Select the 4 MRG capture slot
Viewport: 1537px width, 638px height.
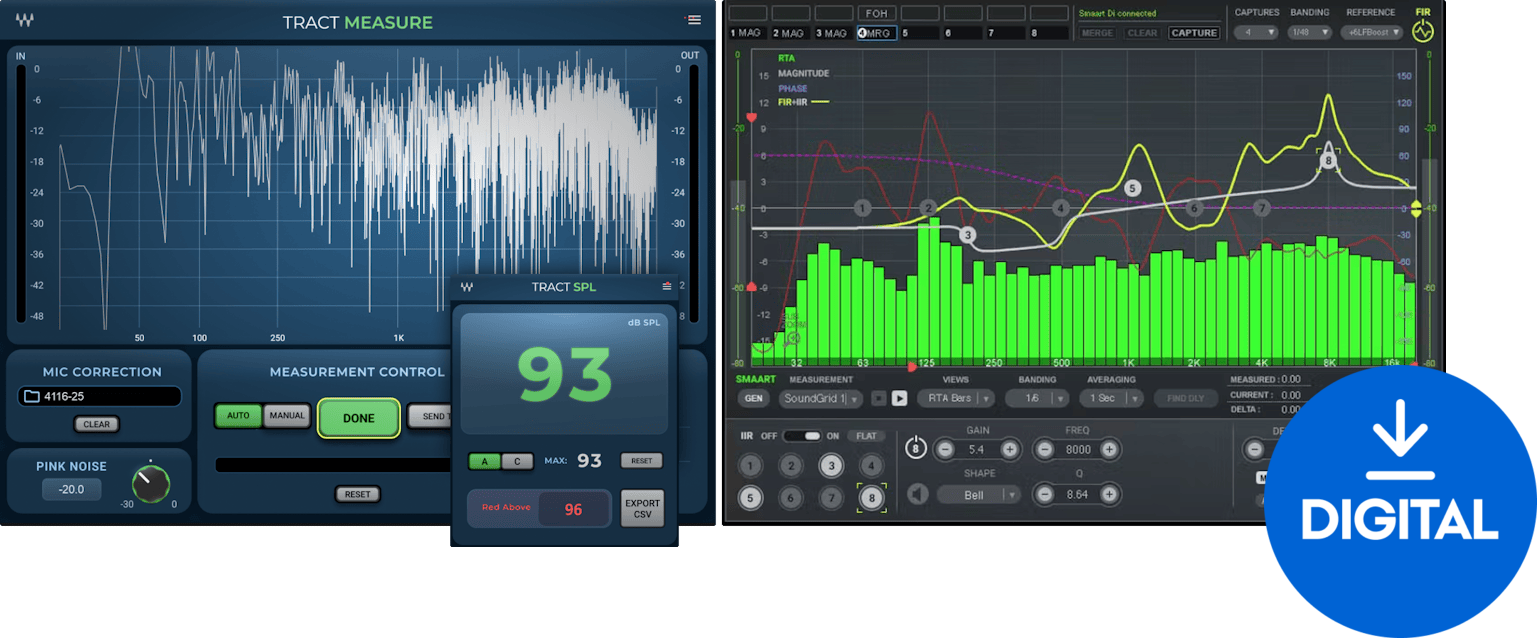(x=876, y=33)
